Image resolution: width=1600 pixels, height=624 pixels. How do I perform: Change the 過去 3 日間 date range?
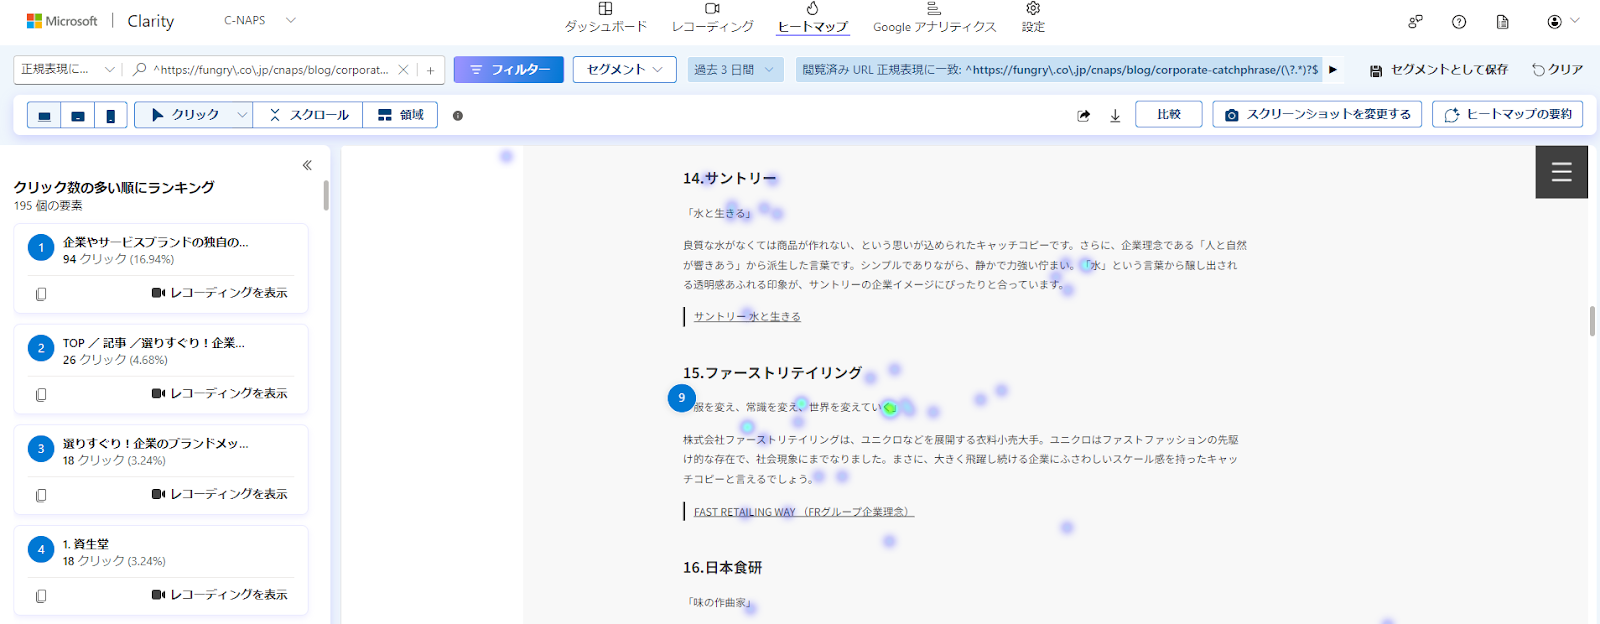(734, 69)
